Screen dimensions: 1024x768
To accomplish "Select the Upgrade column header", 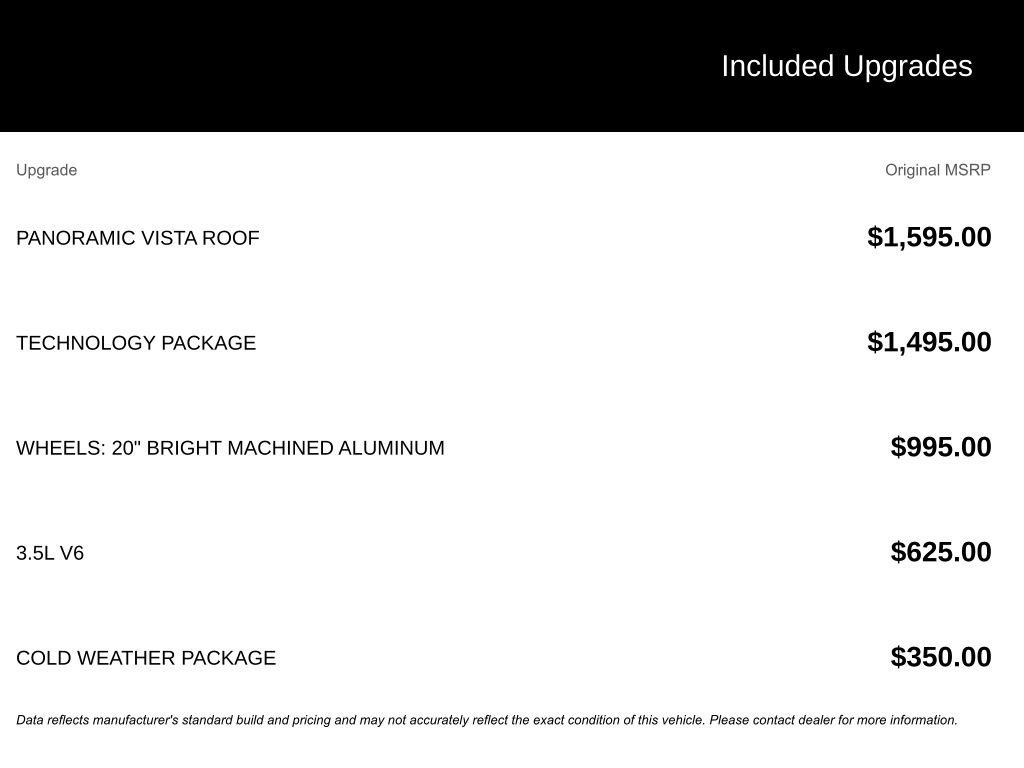I will pyautogui.click(x=46, y=170).
